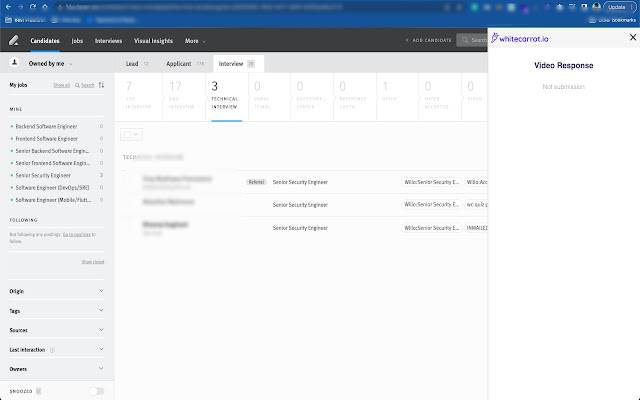The height and width of the screenshot is (400, 640).
Task: Click the sort jobs arrows icon
Action: coord(101,85)
